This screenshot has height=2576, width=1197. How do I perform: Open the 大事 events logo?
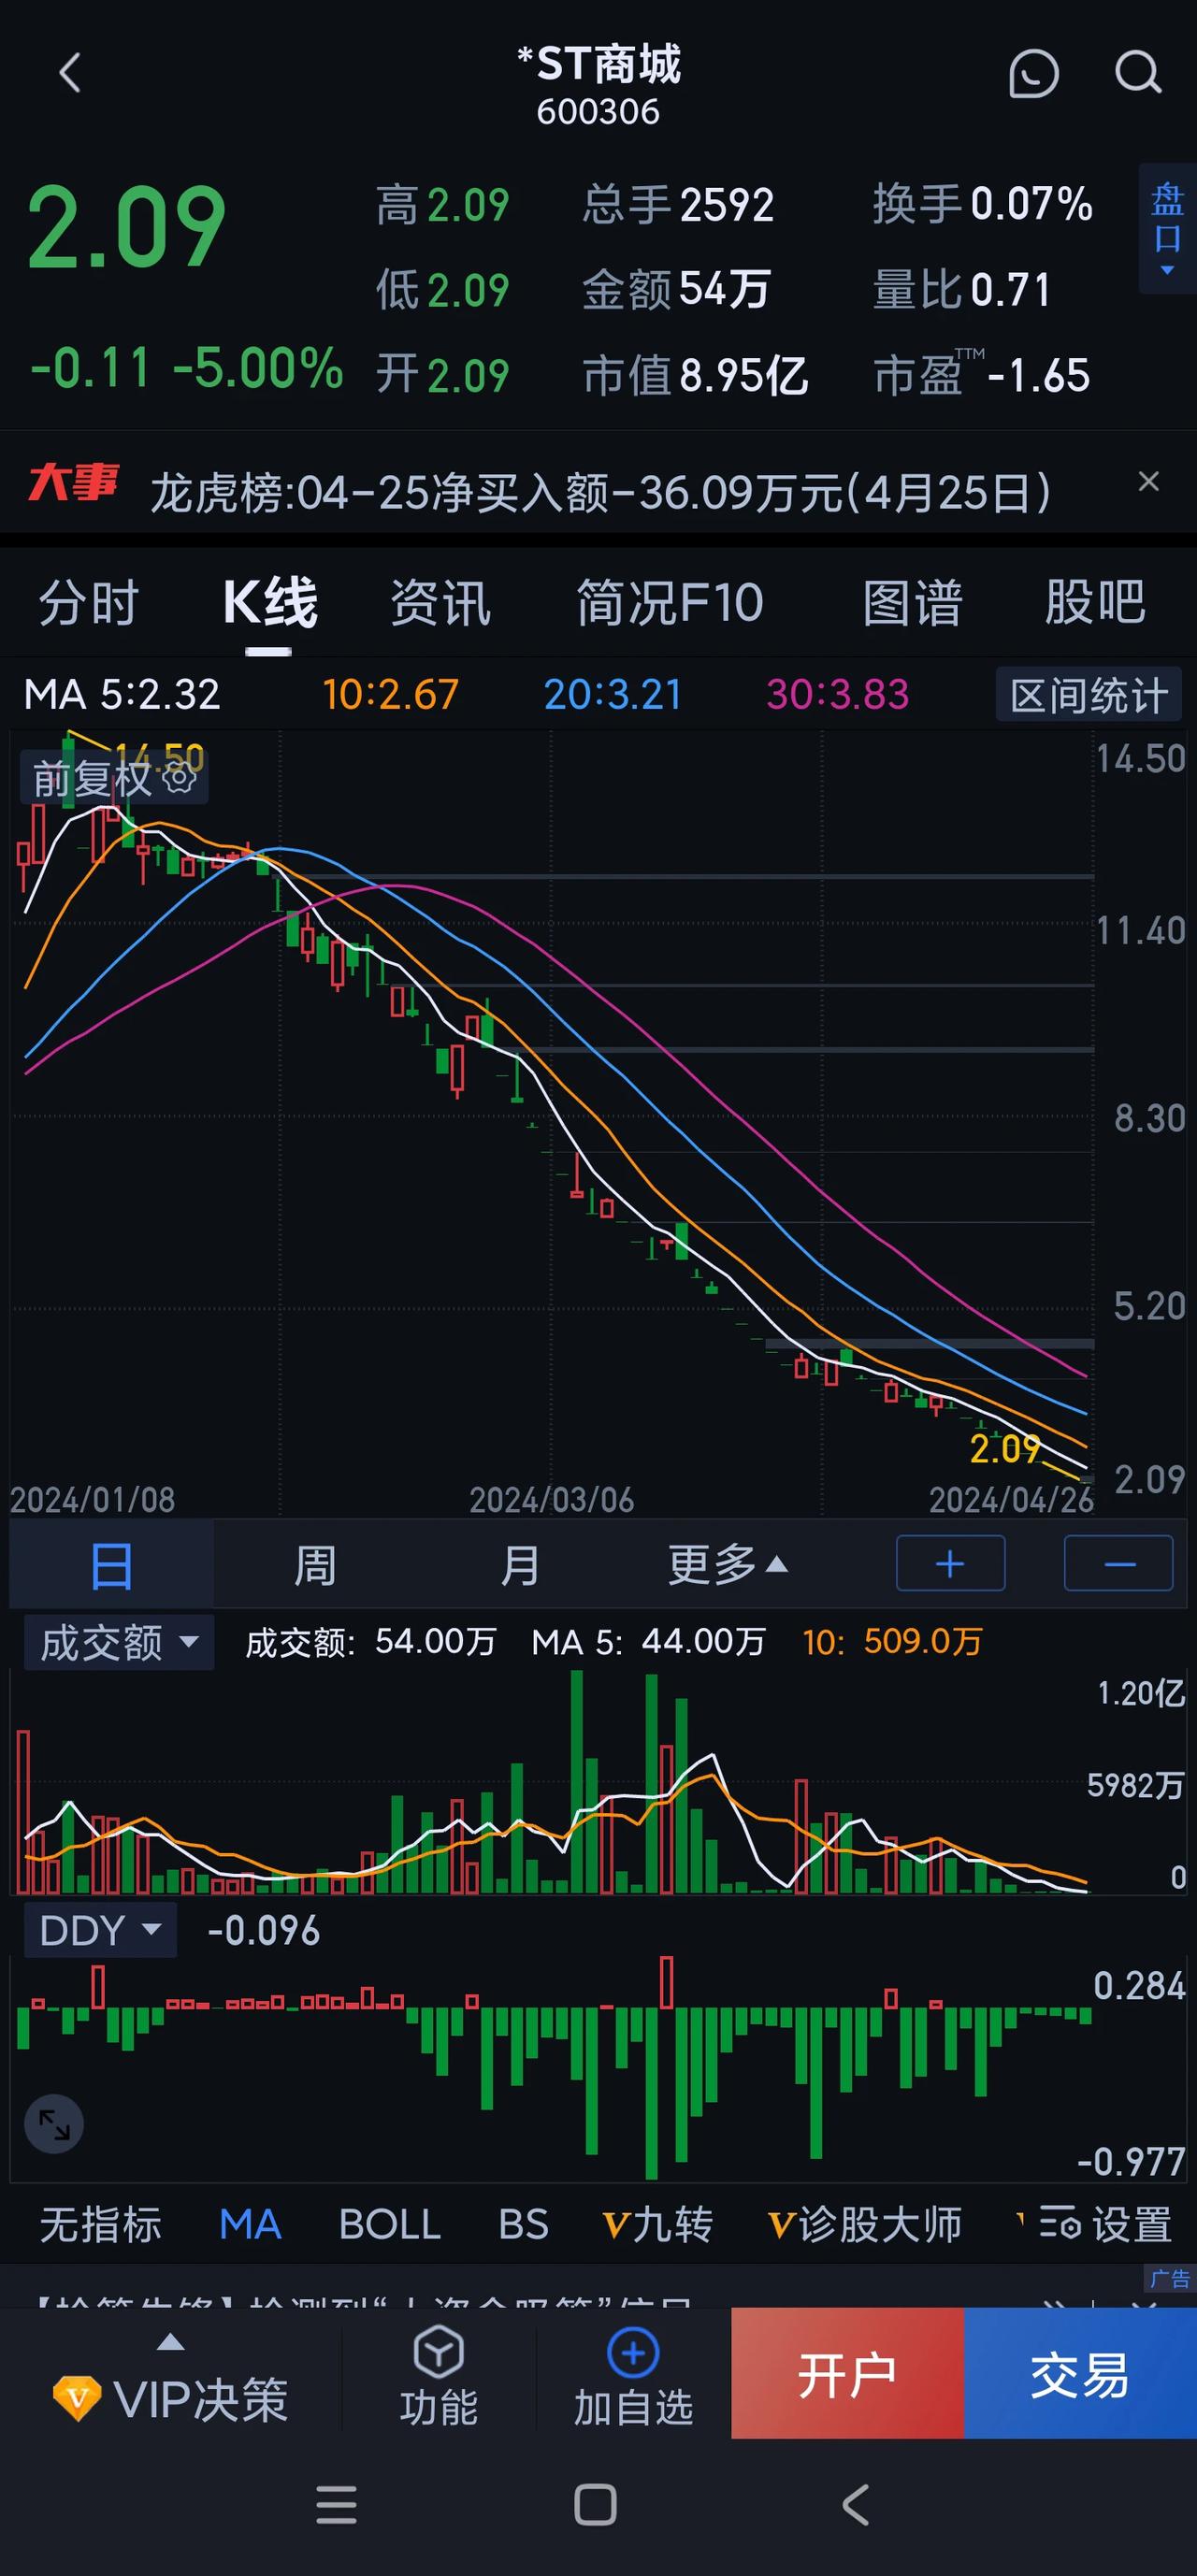73,483
